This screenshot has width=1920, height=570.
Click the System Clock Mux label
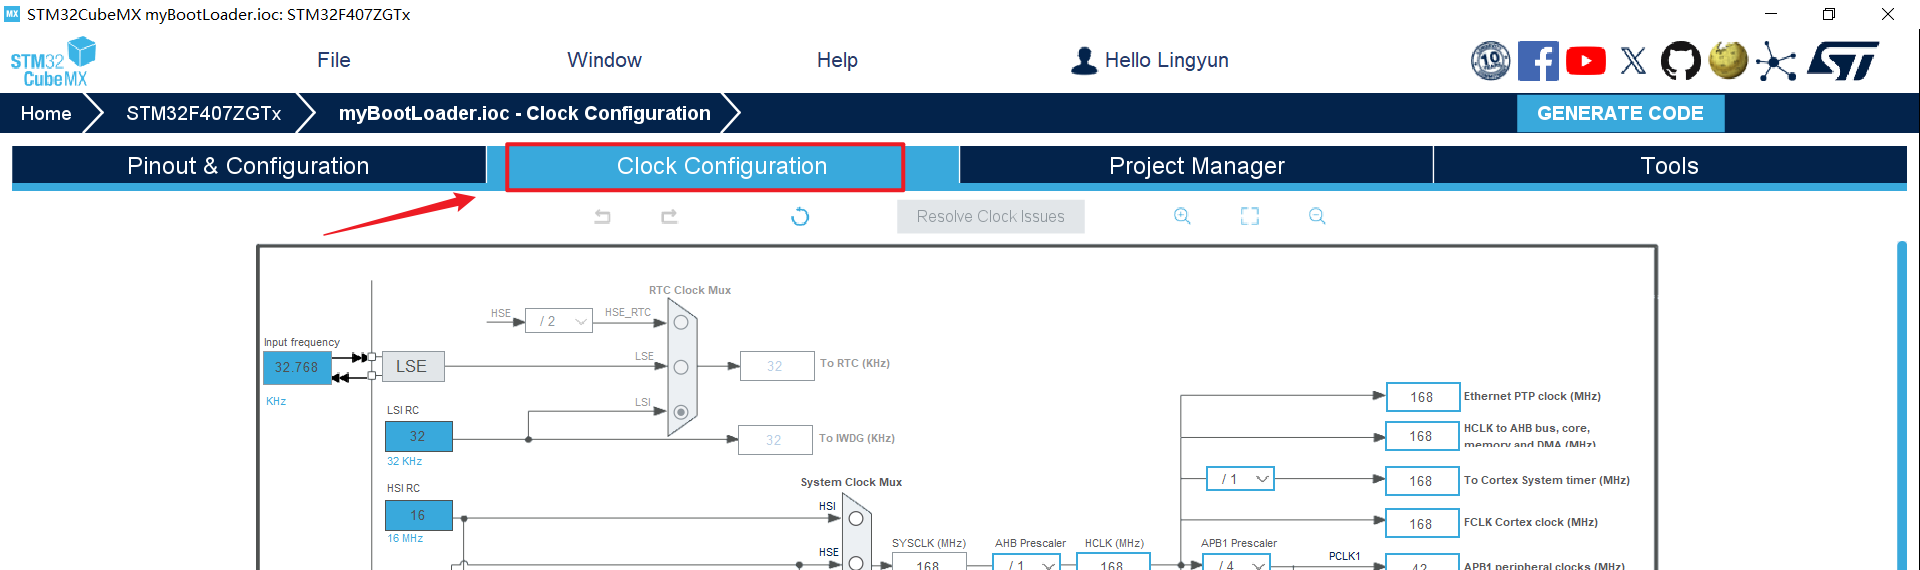pyautogui.click(x=851, y=482)
